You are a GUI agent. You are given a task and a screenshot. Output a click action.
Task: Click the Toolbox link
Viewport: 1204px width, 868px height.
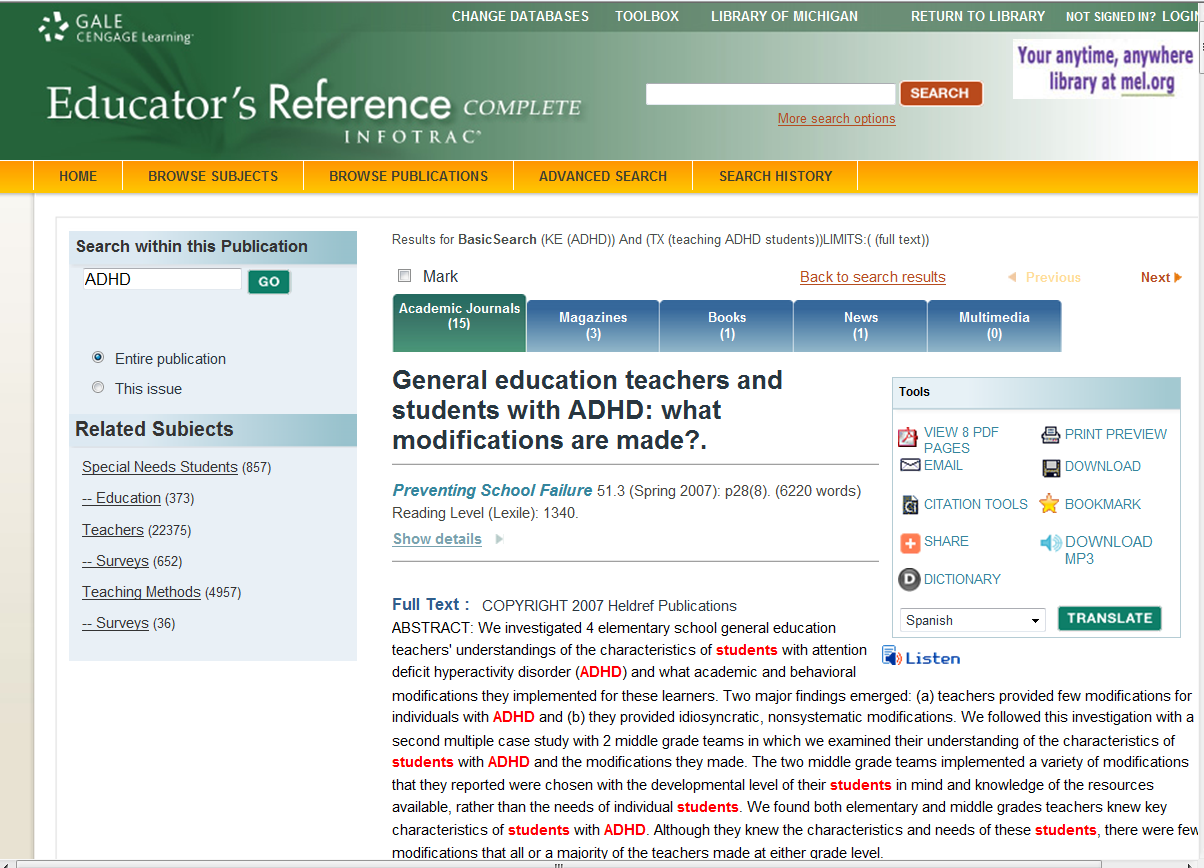click(x=647, y=16)
